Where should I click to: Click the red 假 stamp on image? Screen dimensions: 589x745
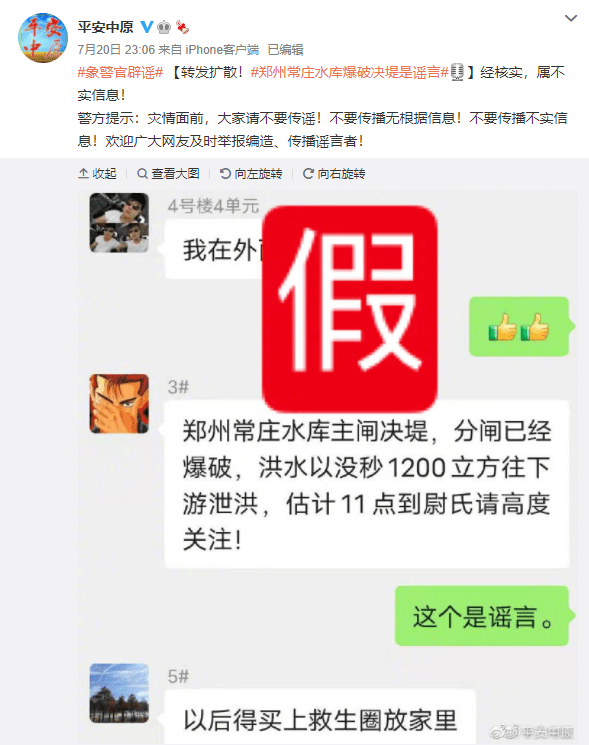[350, 308]
